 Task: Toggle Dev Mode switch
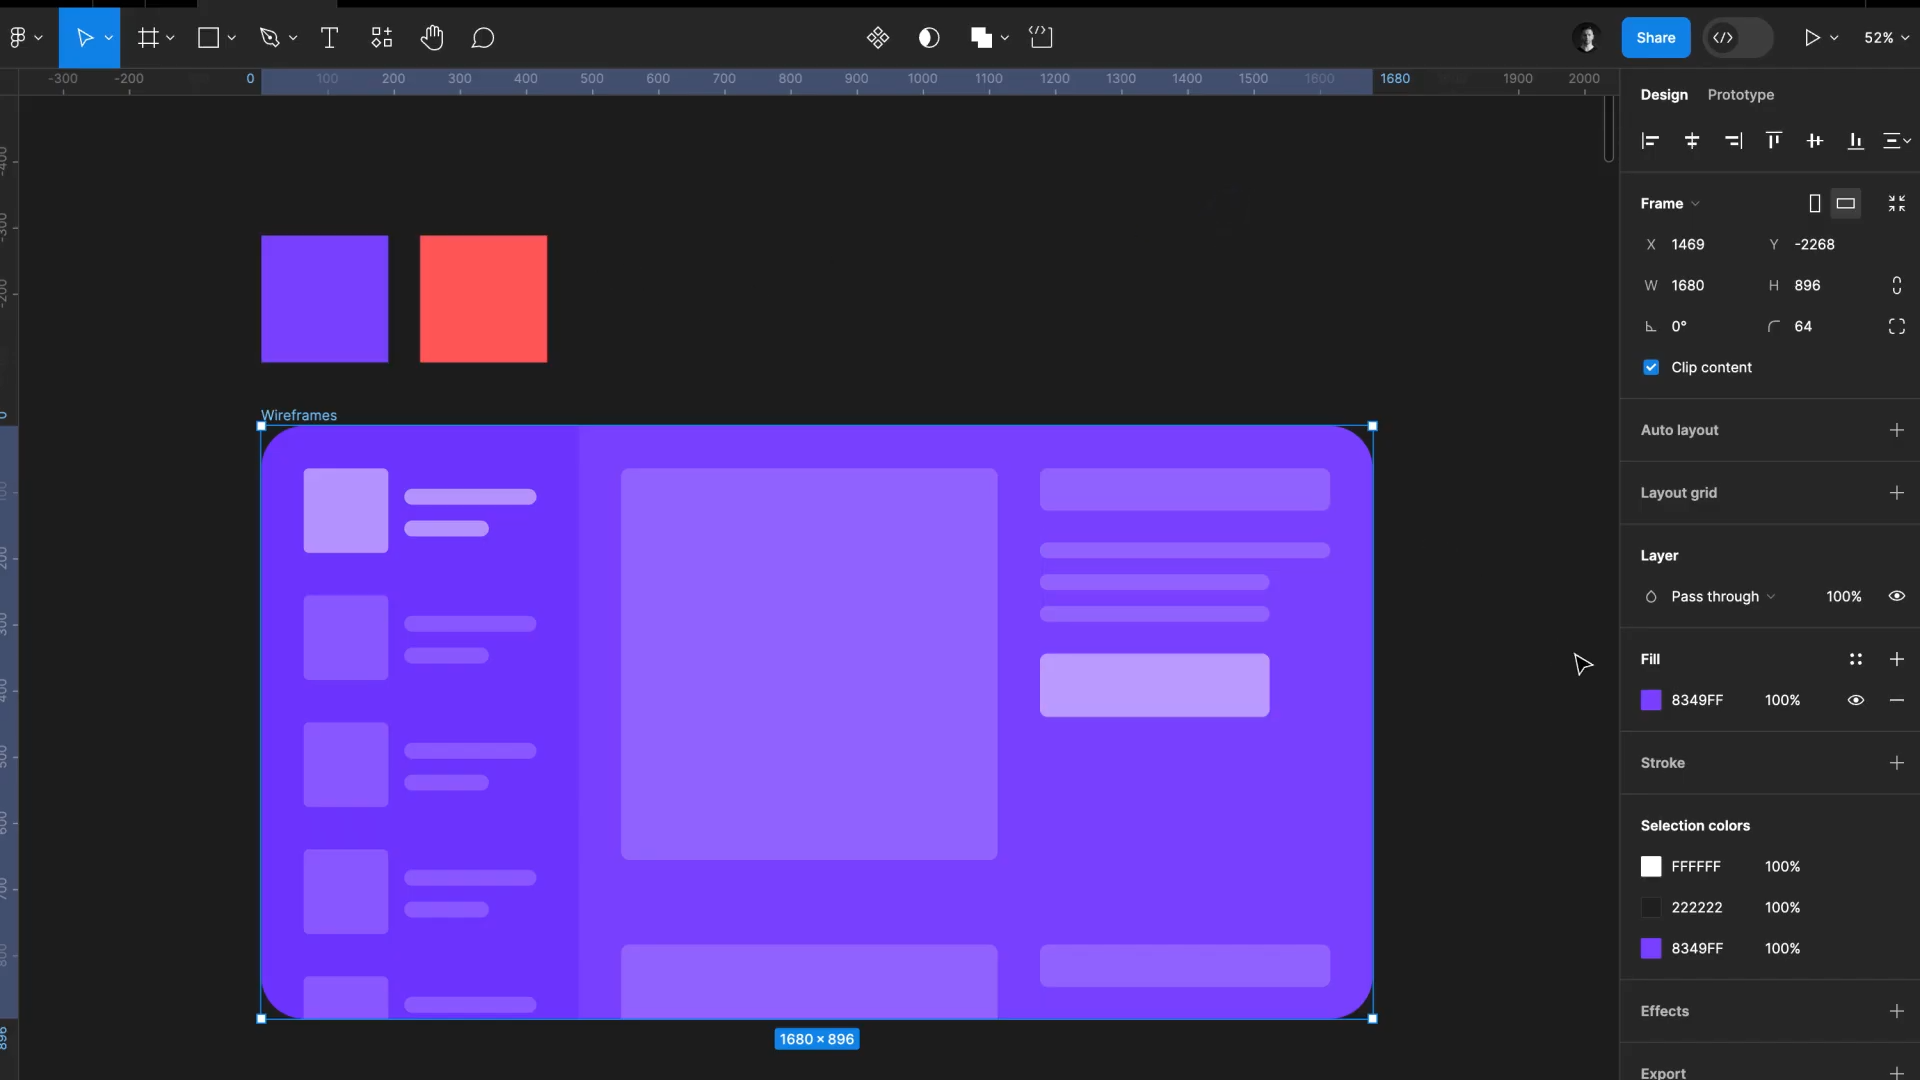click(1738, 38)
